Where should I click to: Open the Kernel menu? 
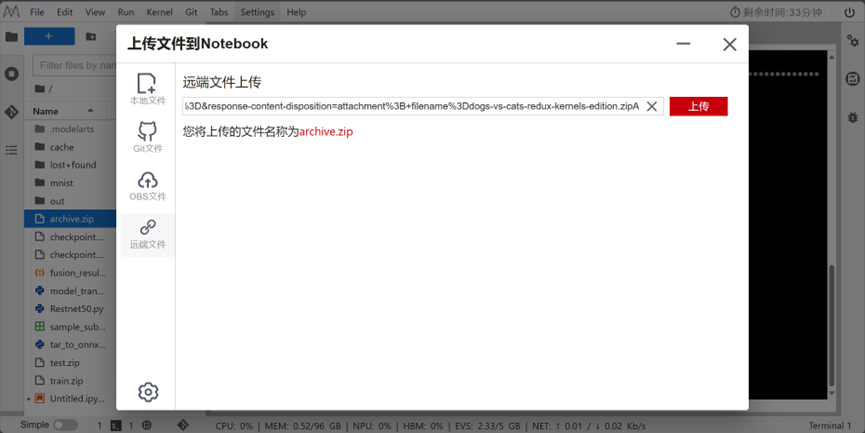coord(159,12)
